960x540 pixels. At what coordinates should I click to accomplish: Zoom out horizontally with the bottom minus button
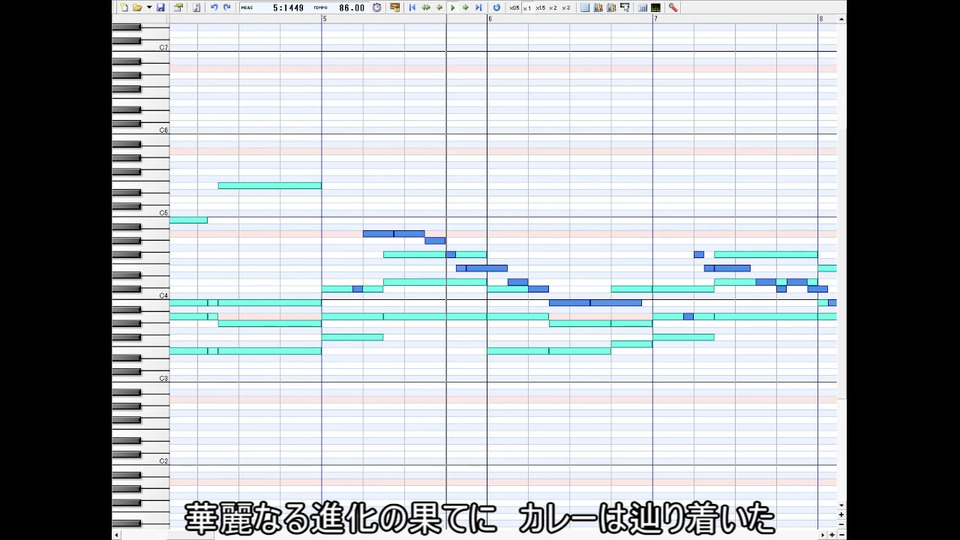tap(841, 535)
